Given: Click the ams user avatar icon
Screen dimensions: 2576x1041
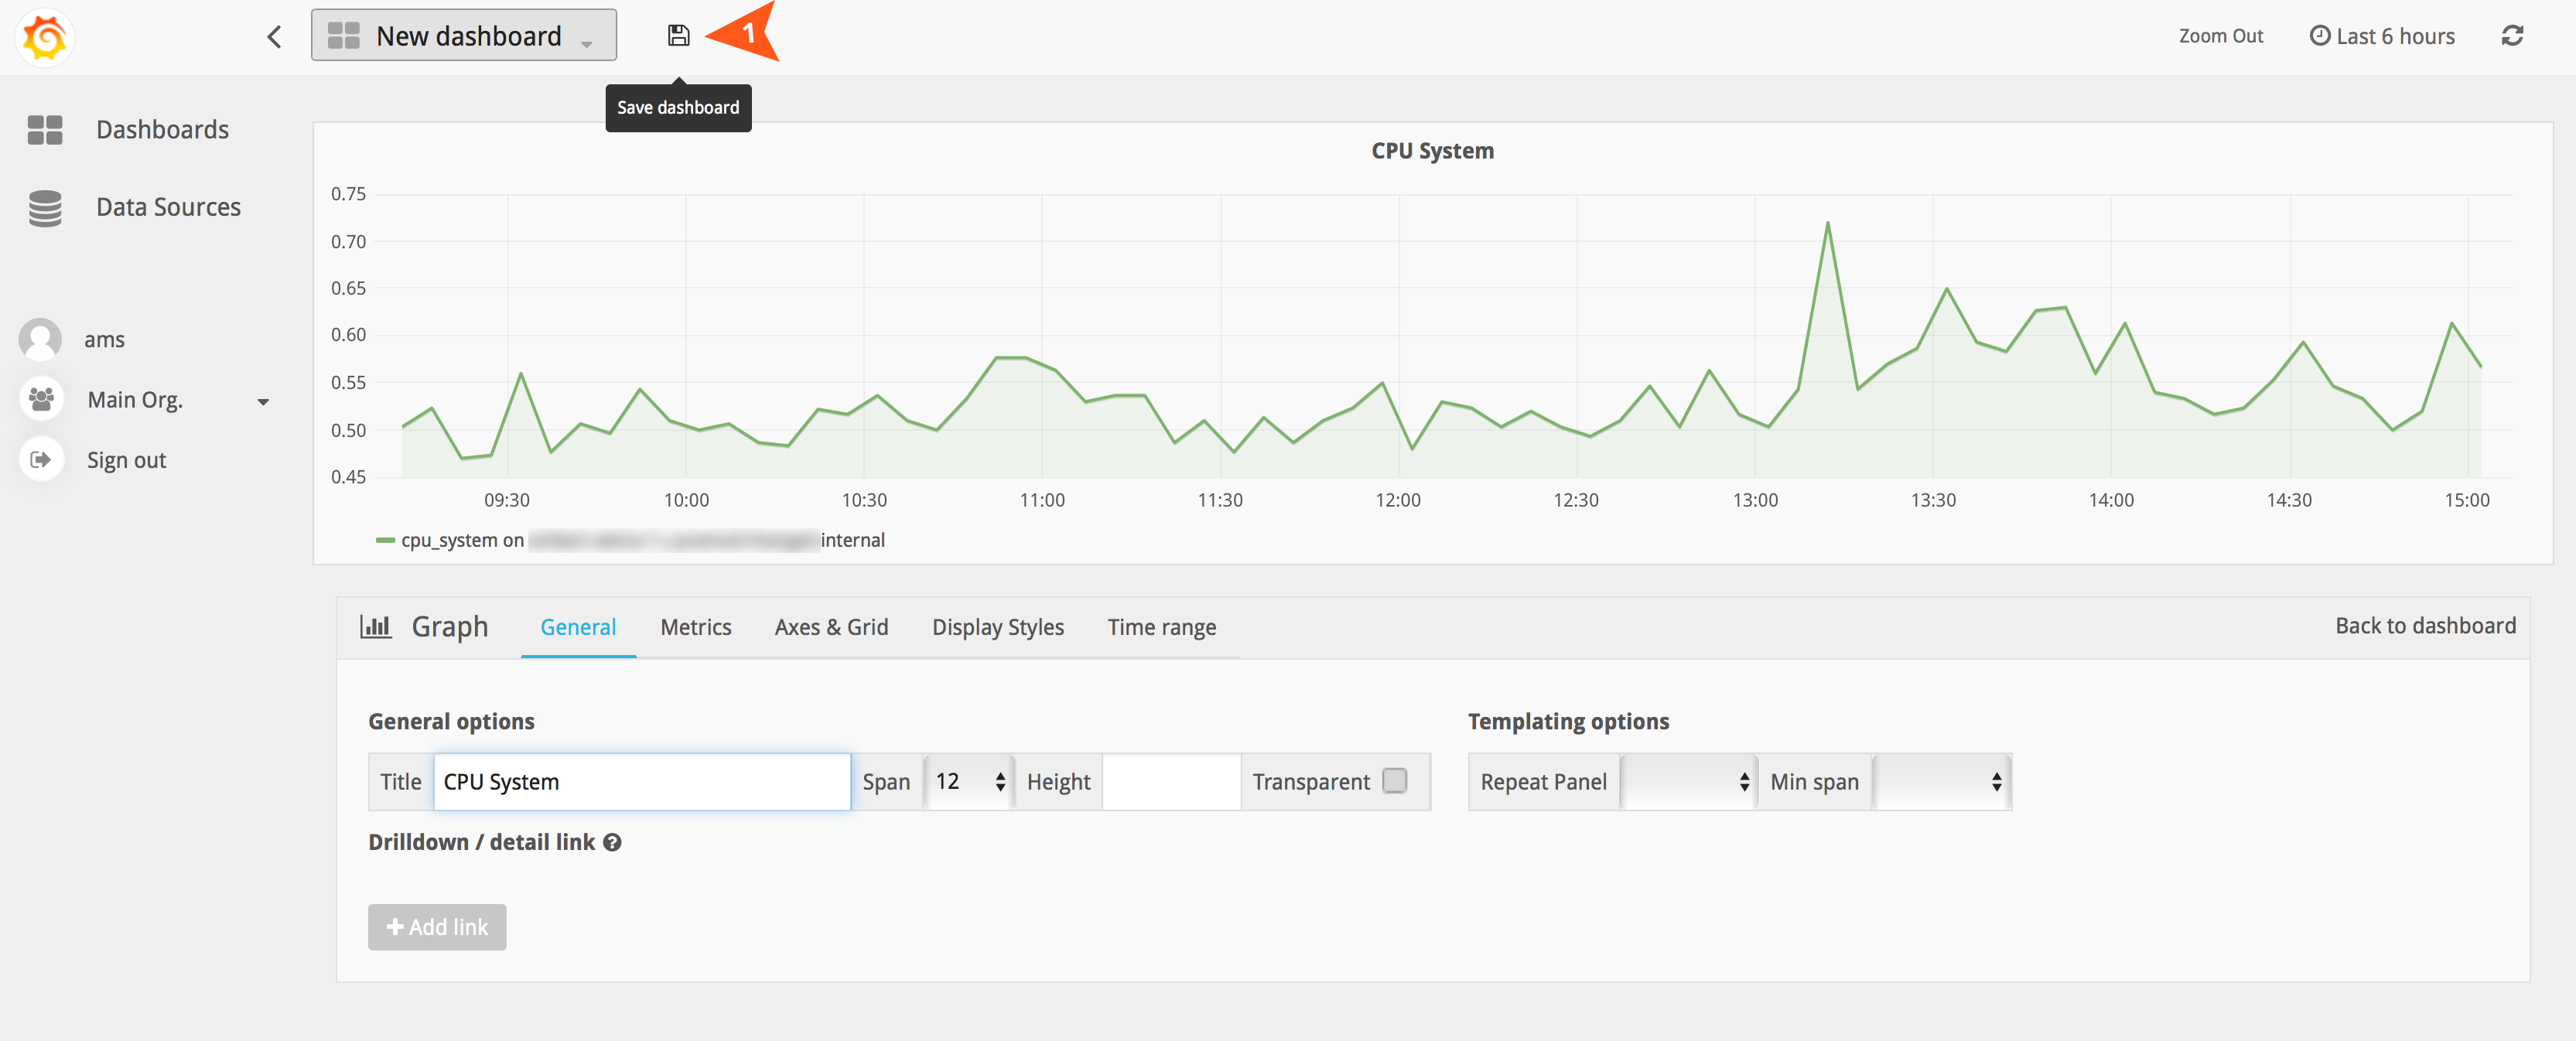Looking at the screenshot, I should click(41, 339).
